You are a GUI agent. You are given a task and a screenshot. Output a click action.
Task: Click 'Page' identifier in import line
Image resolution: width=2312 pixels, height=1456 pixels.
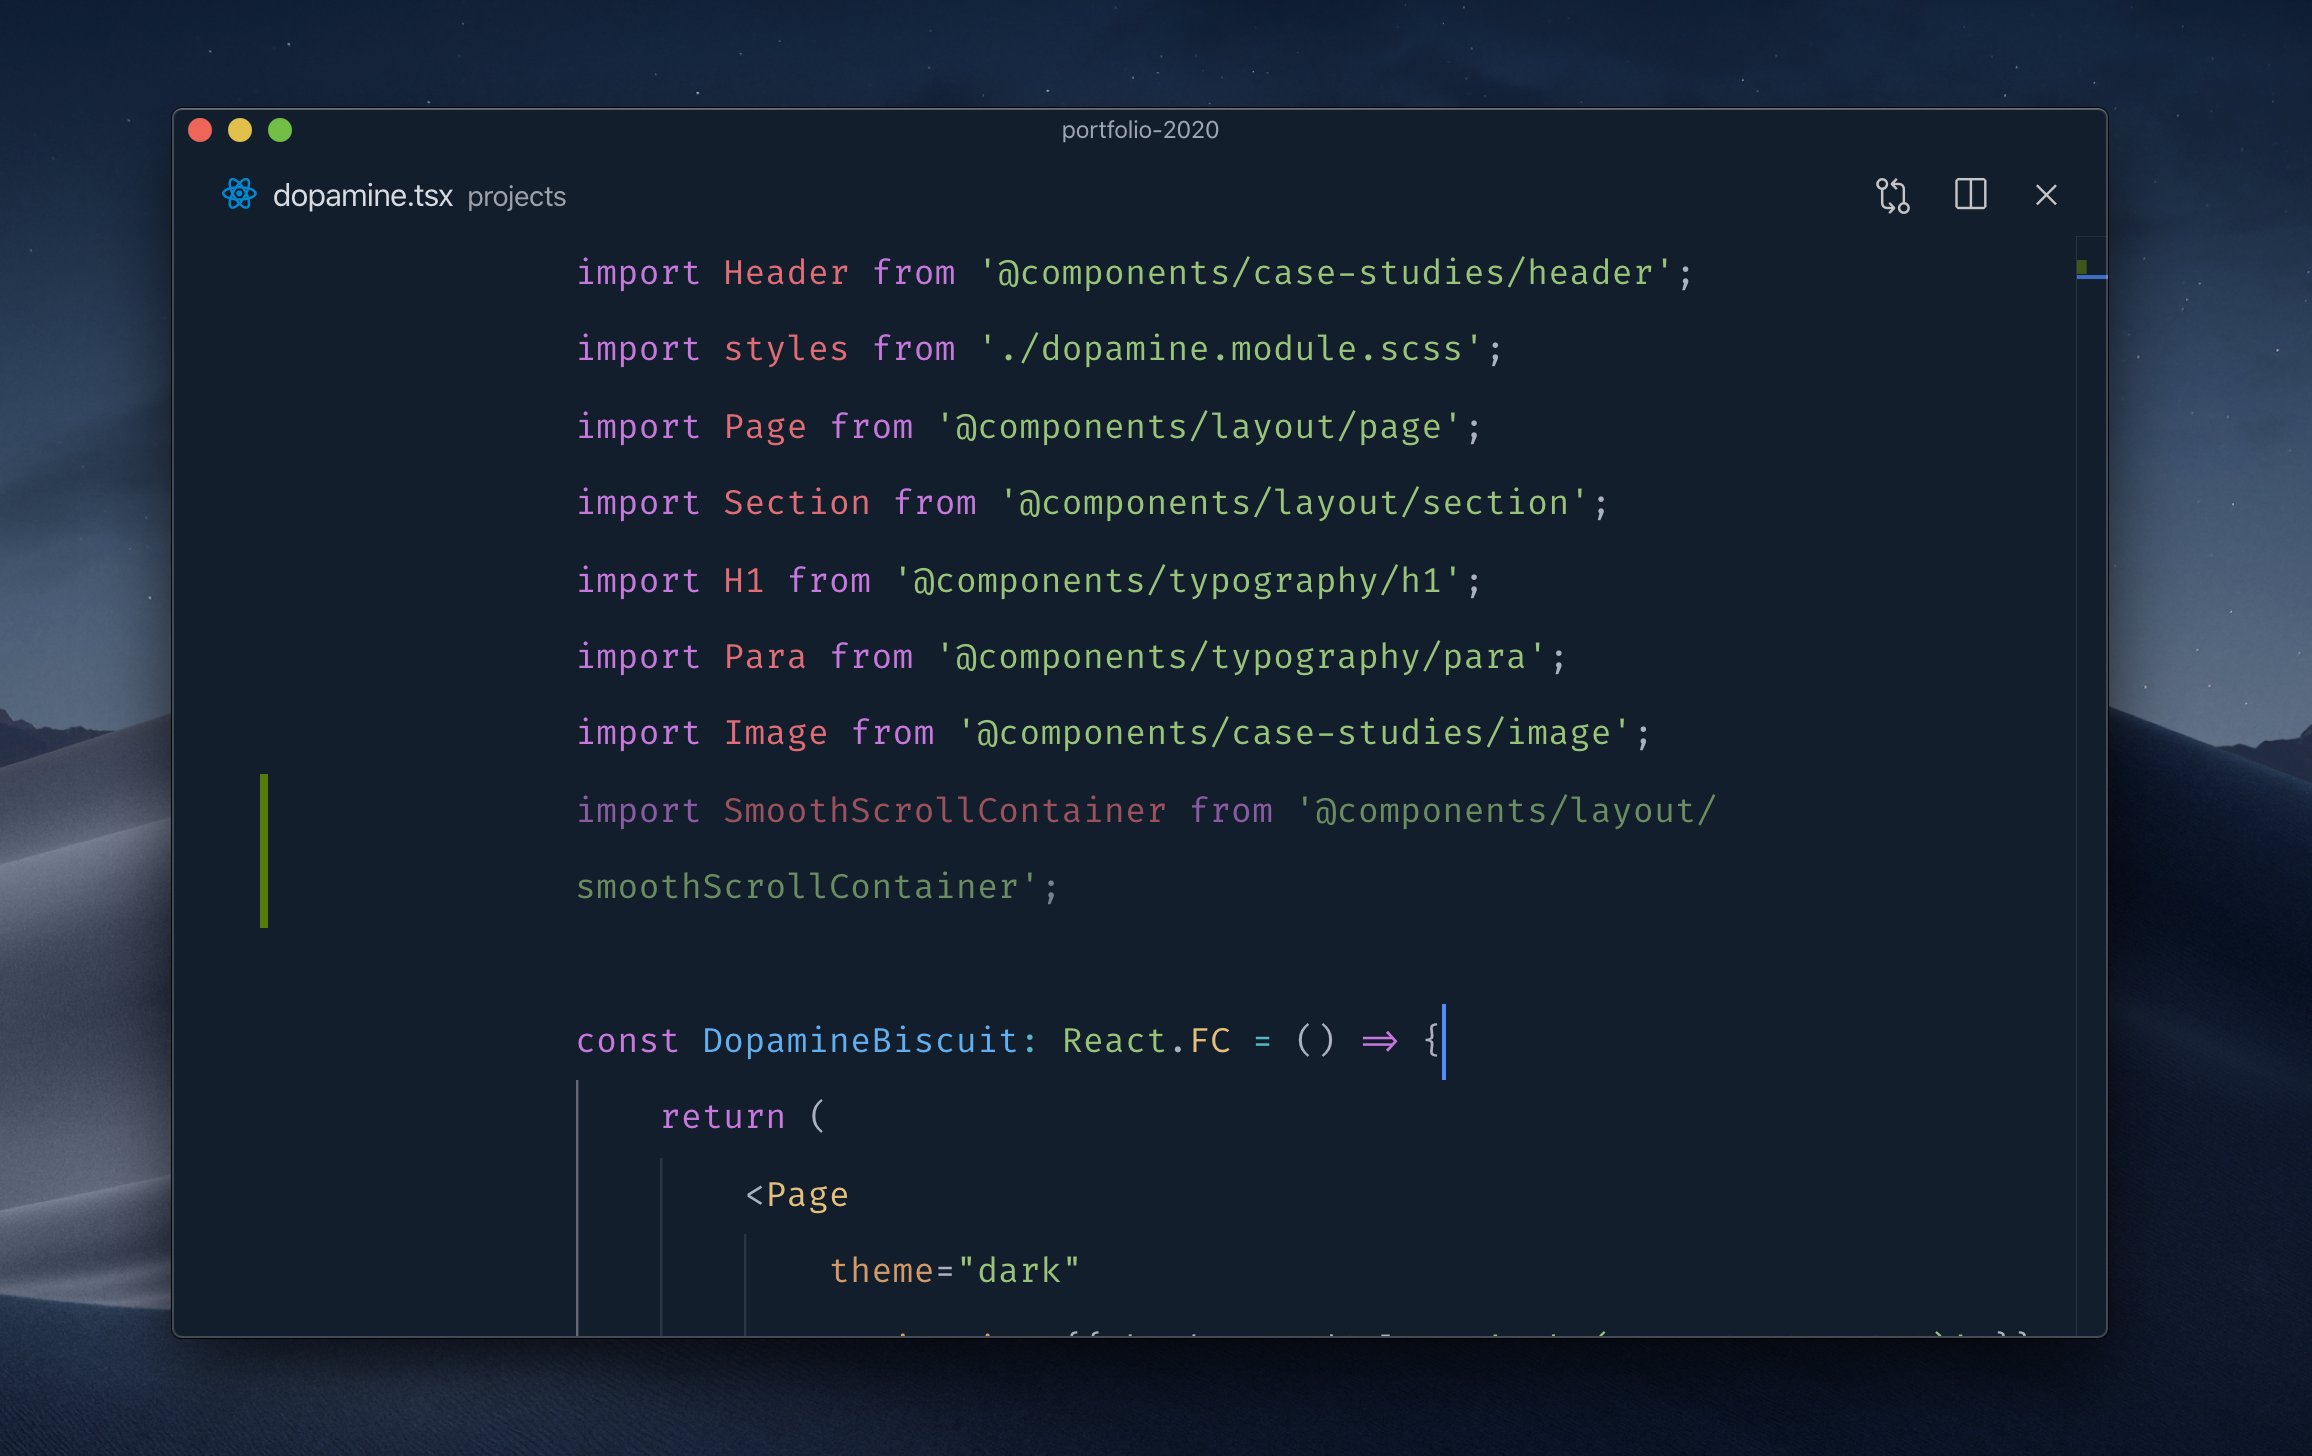(765, 427)
